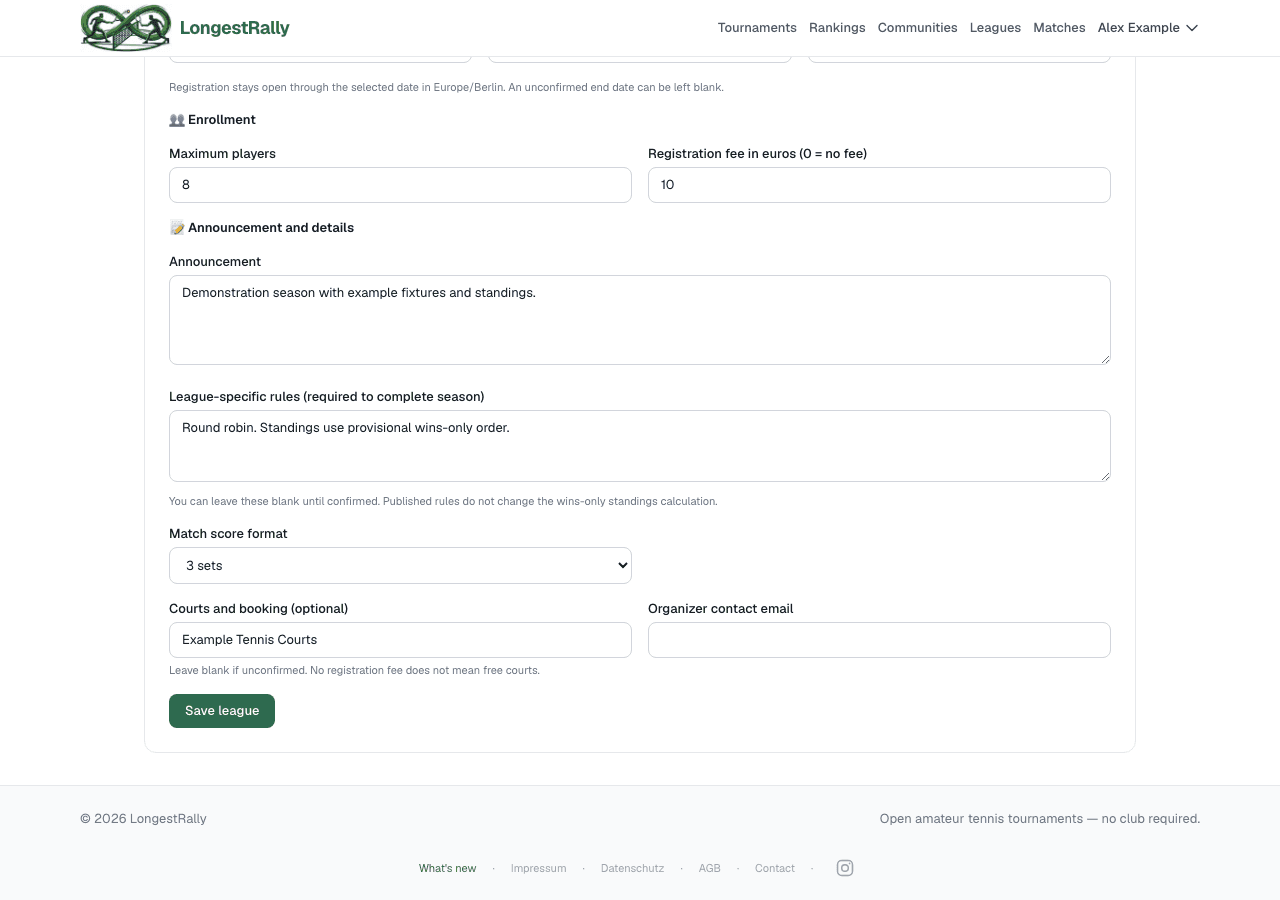Open the Rankings nav item
The image size is (1280, 900).
click(837, 28)
